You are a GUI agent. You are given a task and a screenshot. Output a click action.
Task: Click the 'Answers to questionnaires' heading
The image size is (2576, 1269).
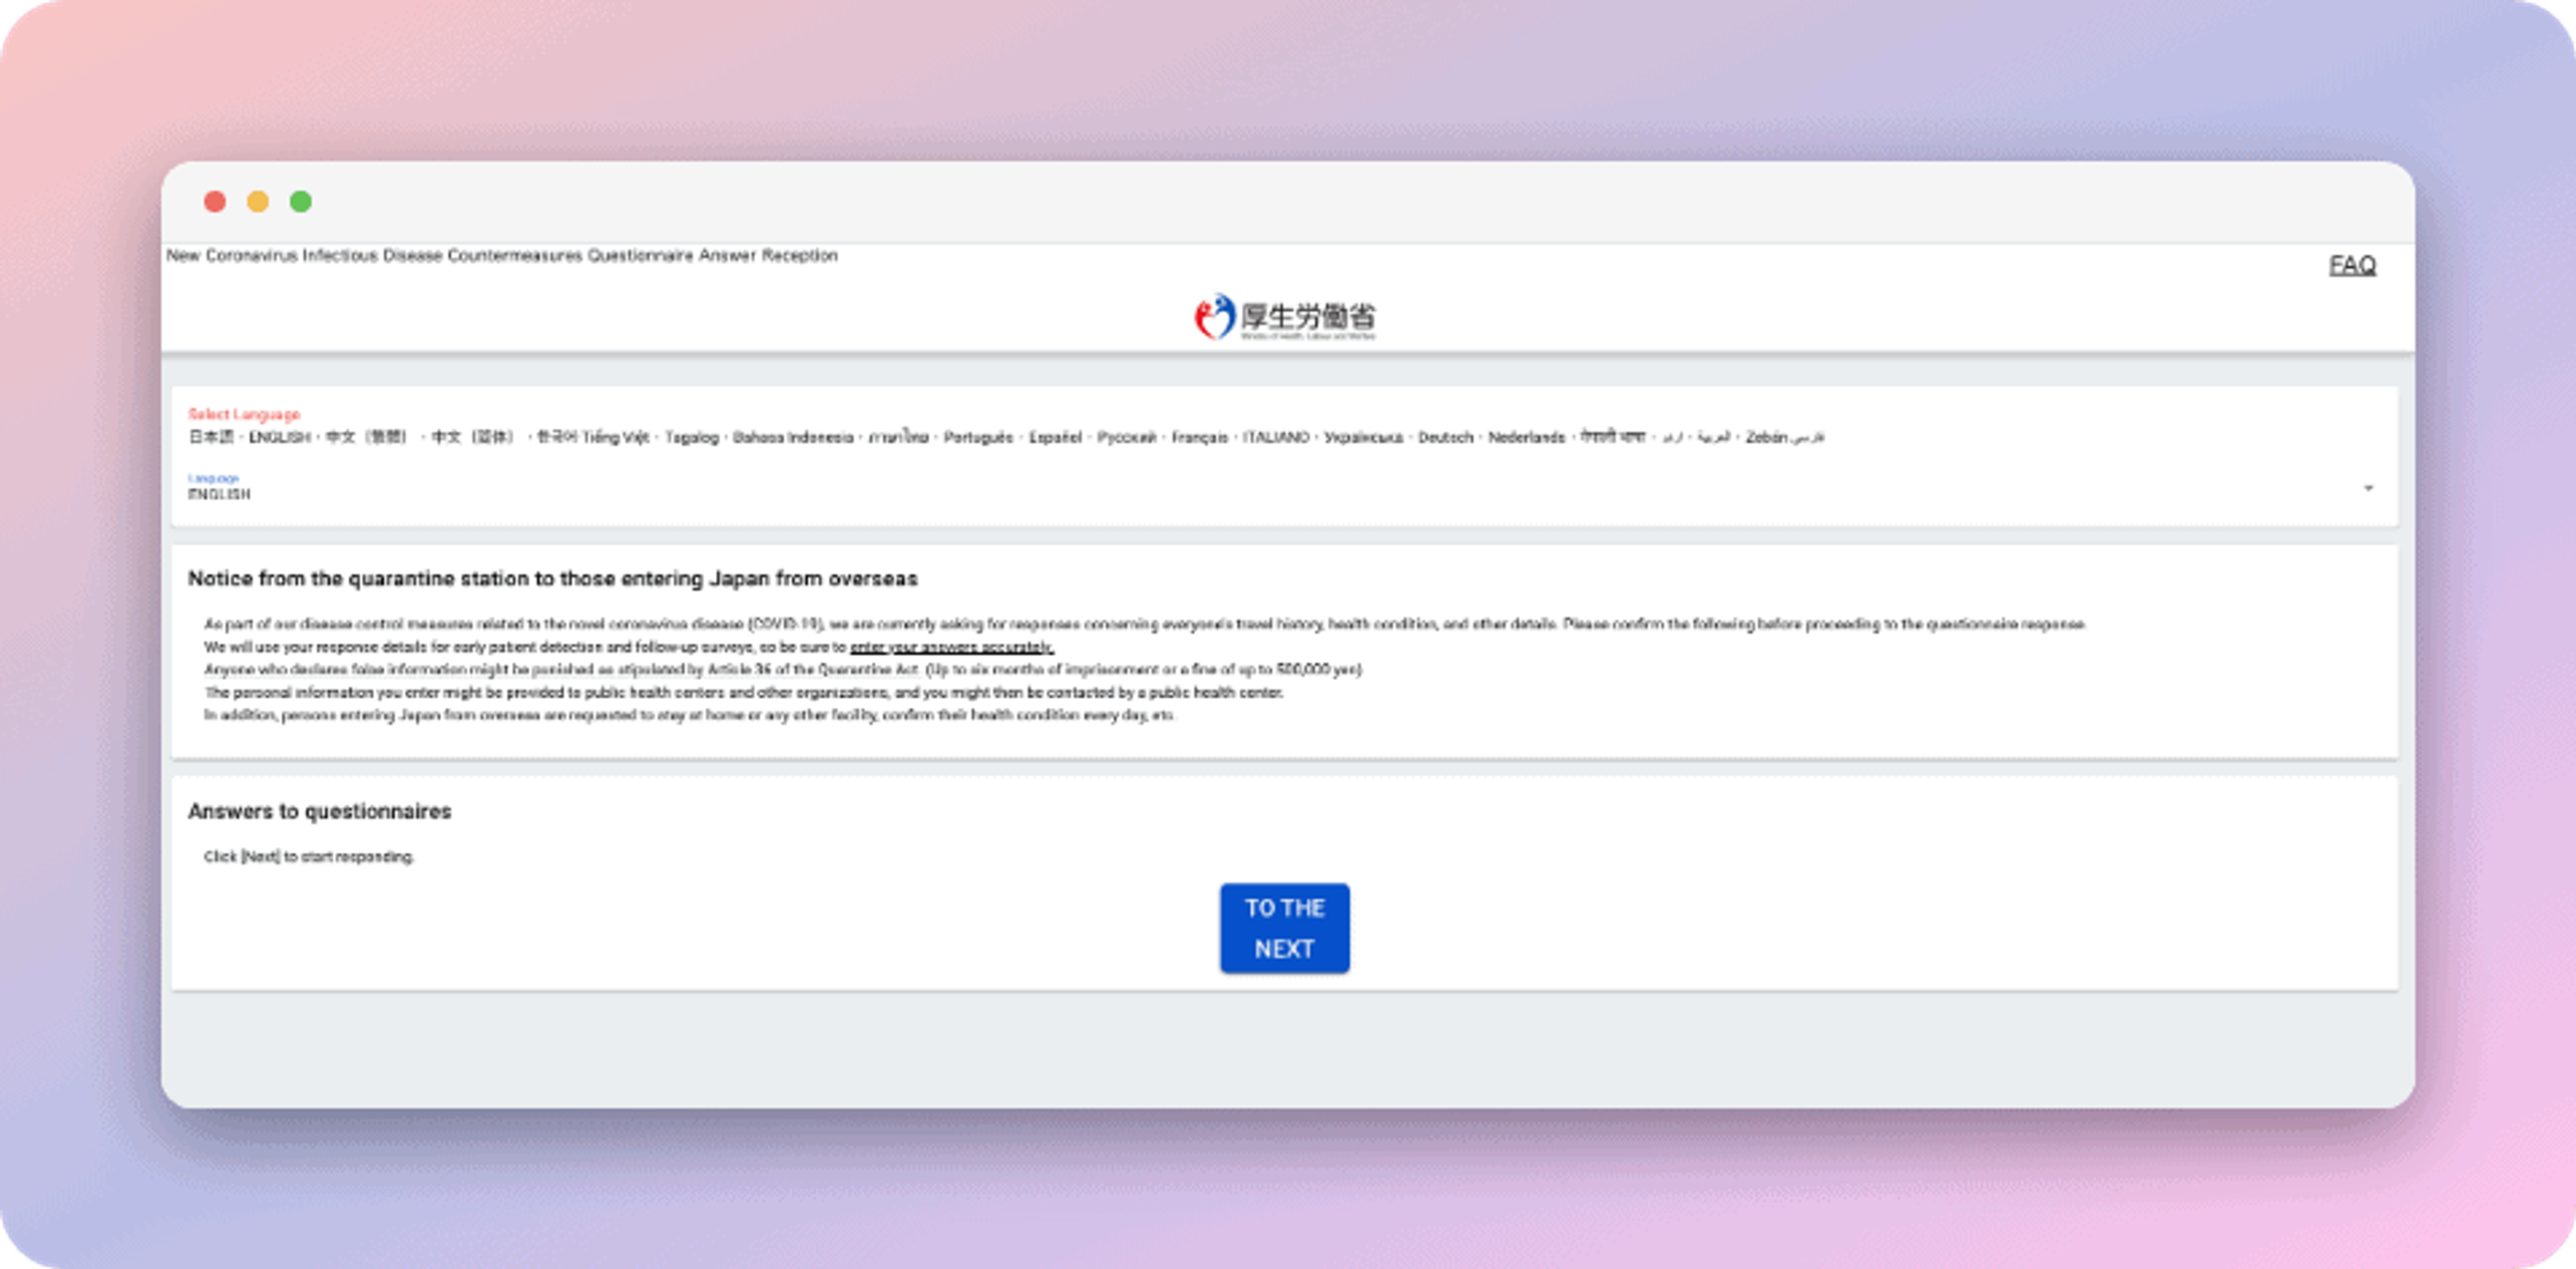[x=319, y=811]
